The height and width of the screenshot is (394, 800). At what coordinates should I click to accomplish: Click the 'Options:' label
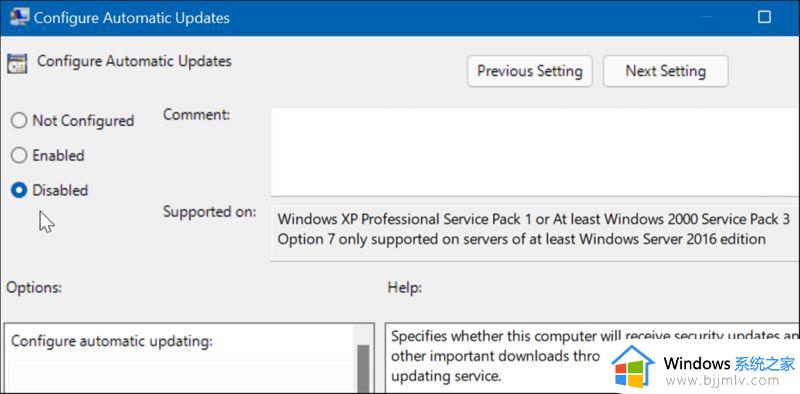[34, 287]
